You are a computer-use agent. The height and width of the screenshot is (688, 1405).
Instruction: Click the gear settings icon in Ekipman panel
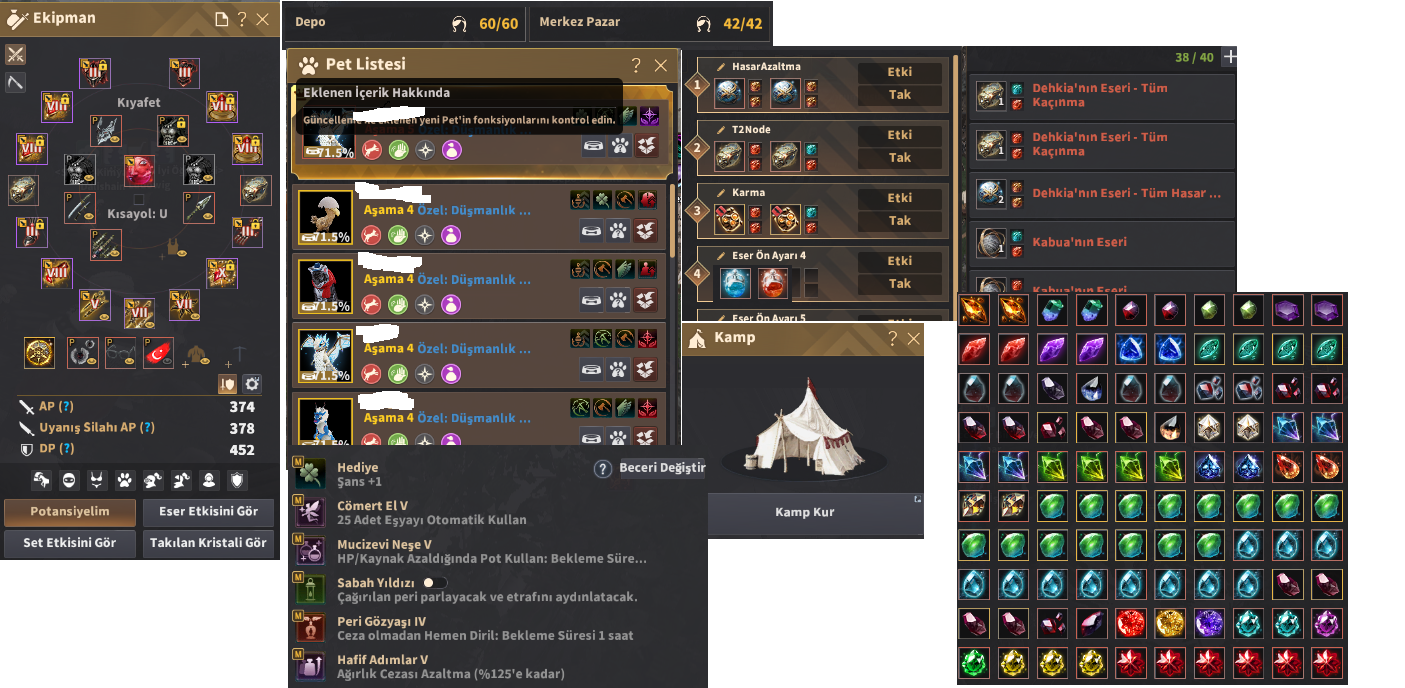coord(252,384)
